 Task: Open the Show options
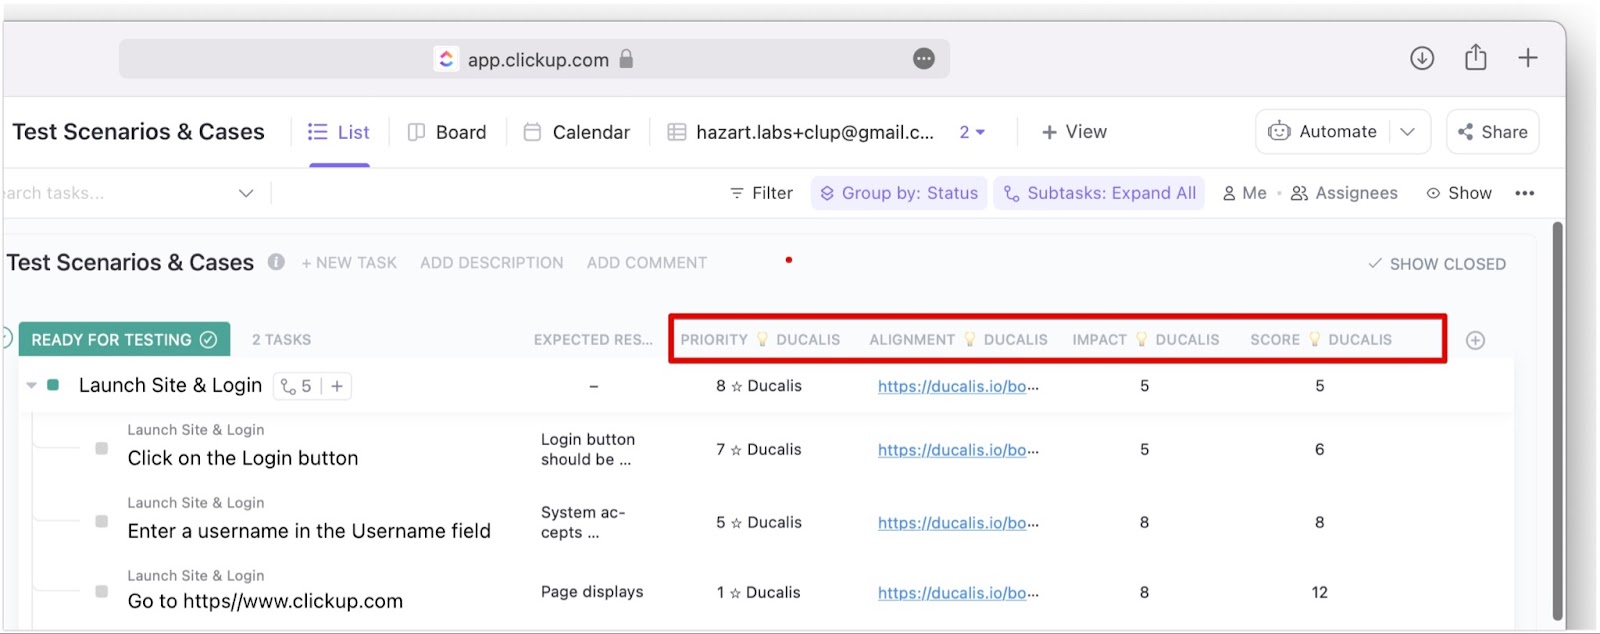1459,193
